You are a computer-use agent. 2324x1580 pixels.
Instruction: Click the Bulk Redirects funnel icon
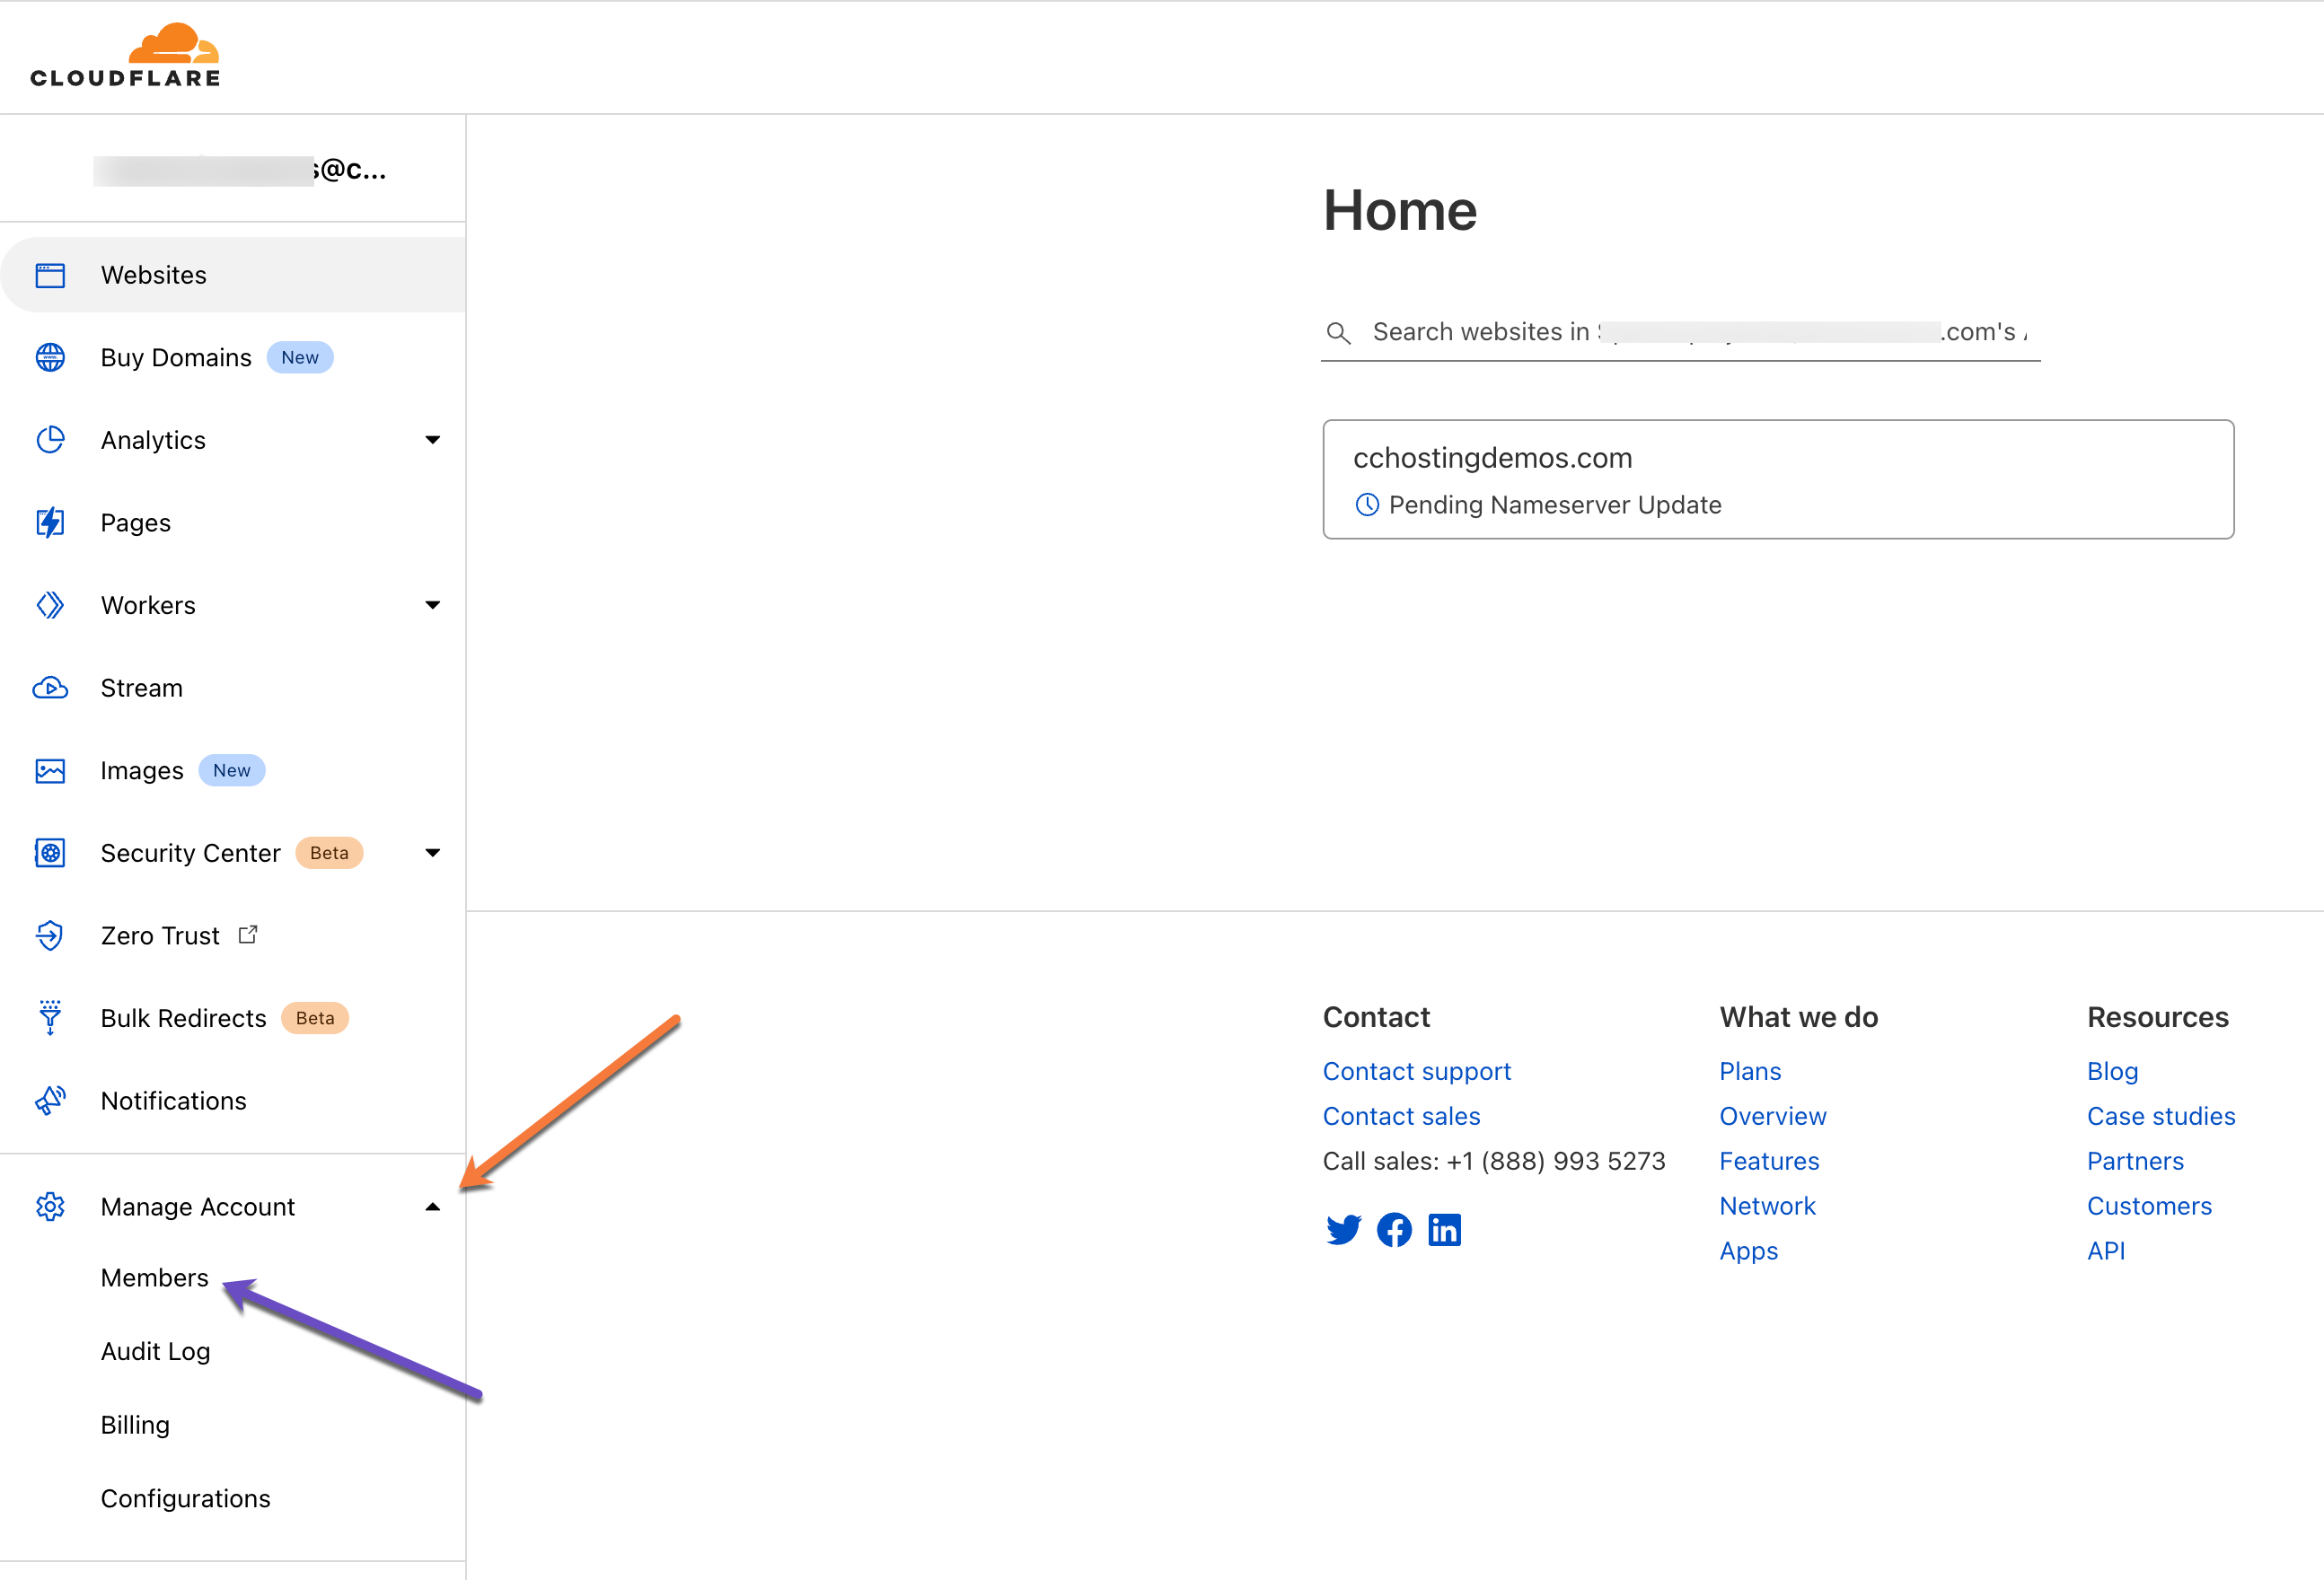(50, 1018)
